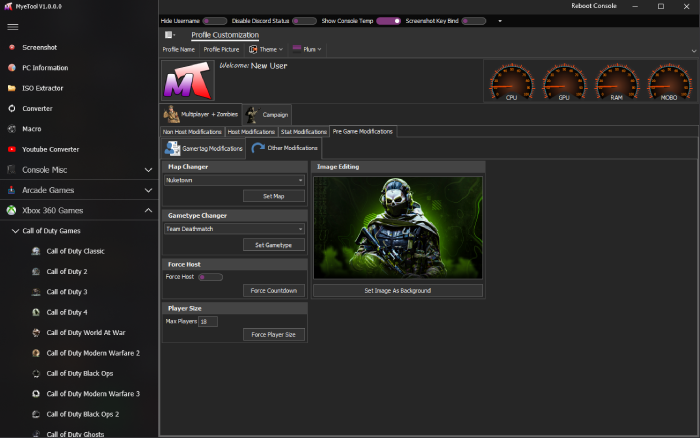
Task: Click the Profile Name toolbar item
Action: coord(179,49)
